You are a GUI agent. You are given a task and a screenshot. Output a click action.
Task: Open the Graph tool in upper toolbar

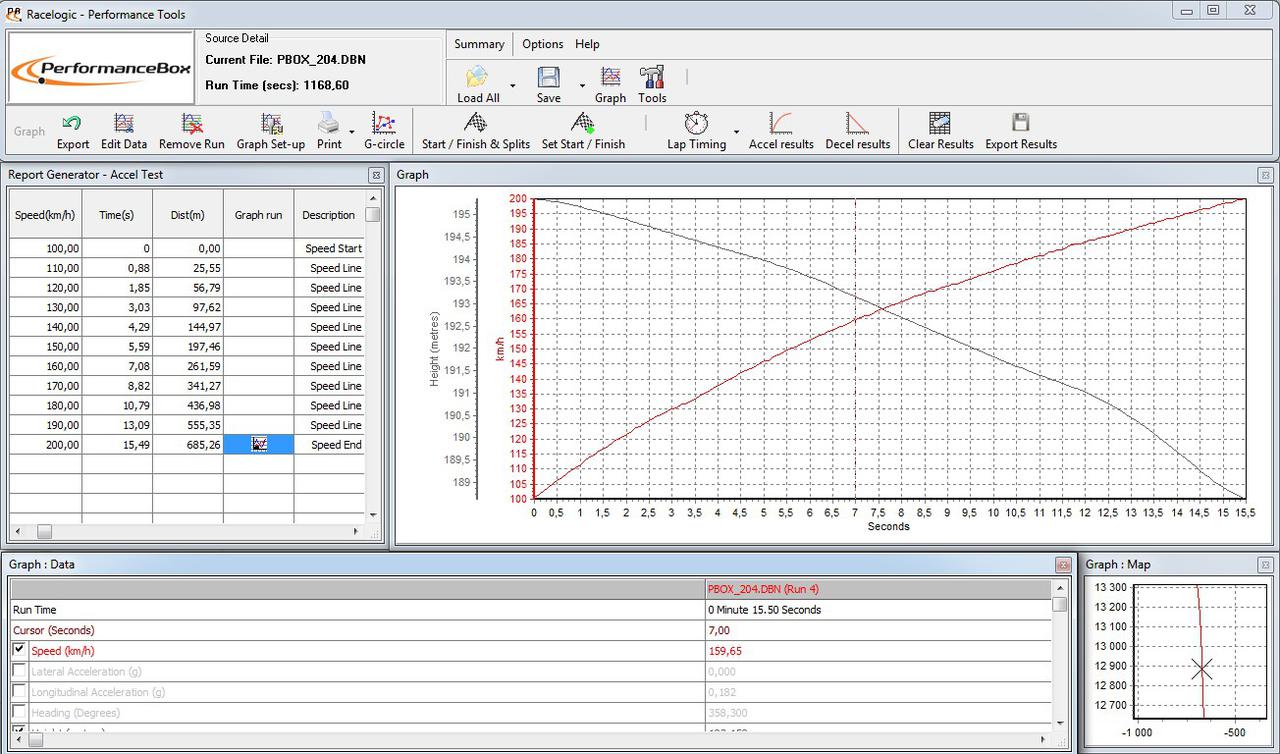tap(610, 84)
